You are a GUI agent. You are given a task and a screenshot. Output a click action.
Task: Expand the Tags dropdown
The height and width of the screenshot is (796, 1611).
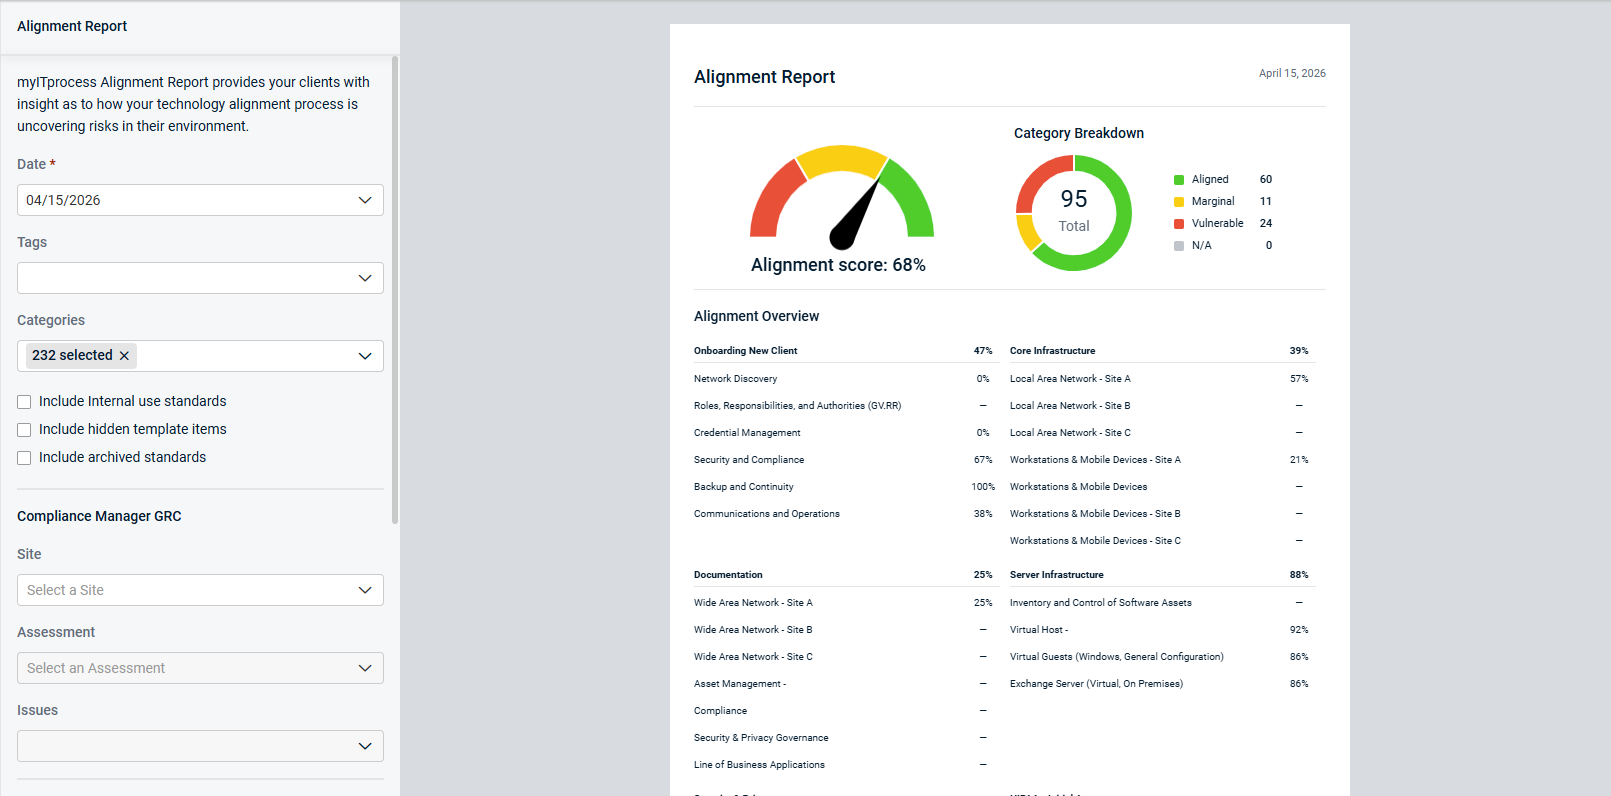365,278
